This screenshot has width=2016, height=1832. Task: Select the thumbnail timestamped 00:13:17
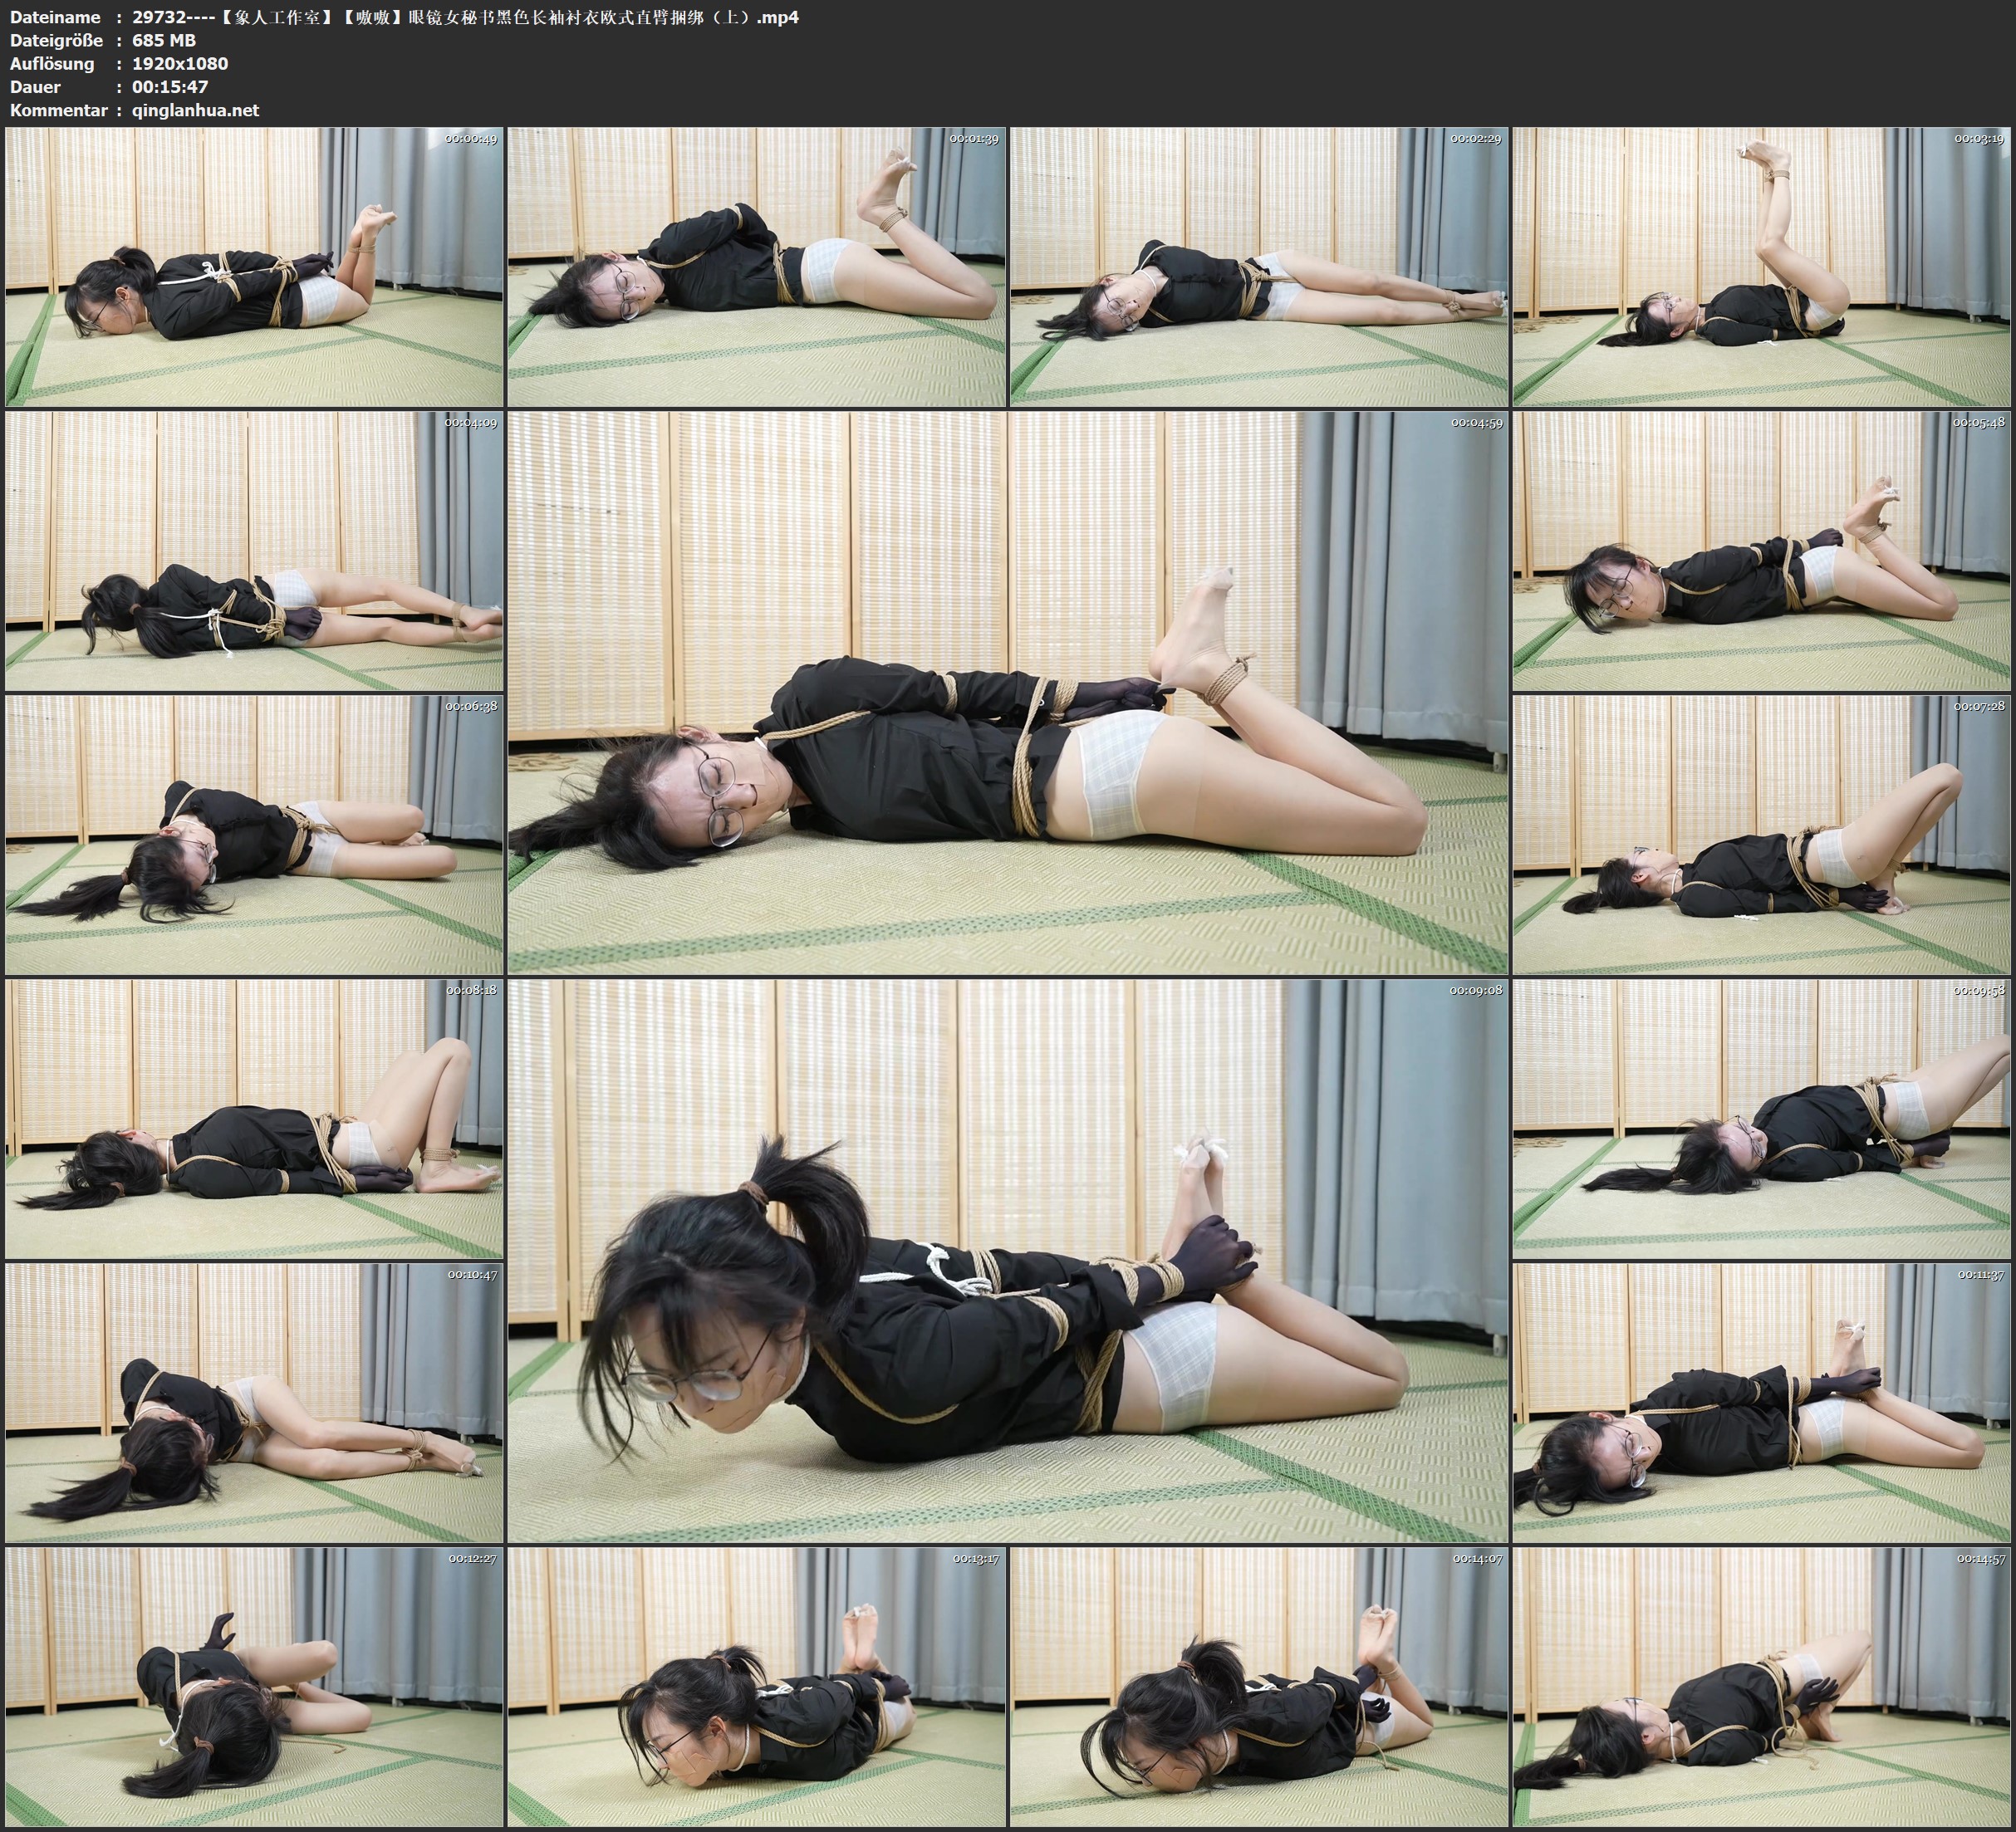(757, 1686)
